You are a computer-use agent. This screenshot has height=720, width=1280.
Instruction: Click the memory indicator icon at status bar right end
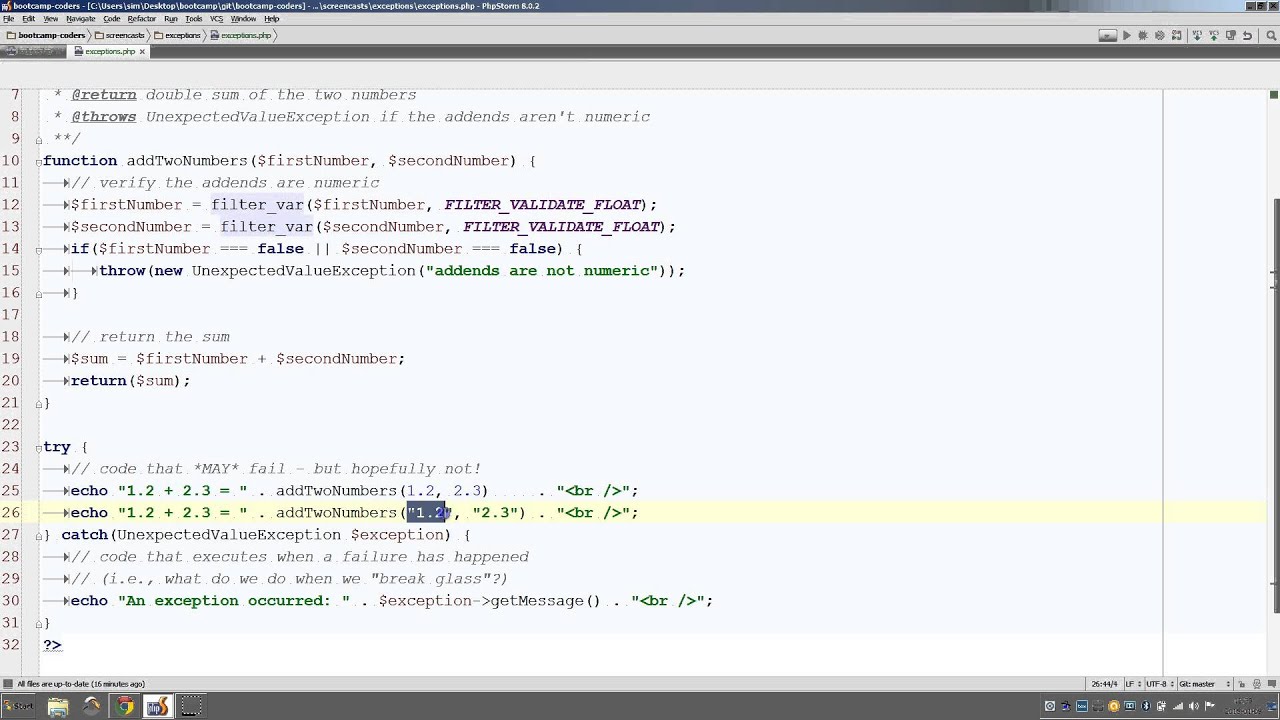coord(1272,684)
